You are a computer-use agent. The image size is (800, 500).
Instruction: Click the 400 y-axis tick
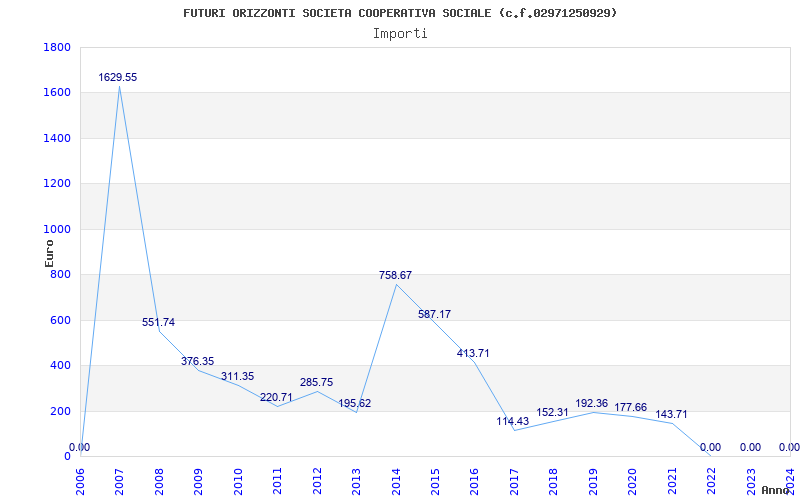coord(61,366)
